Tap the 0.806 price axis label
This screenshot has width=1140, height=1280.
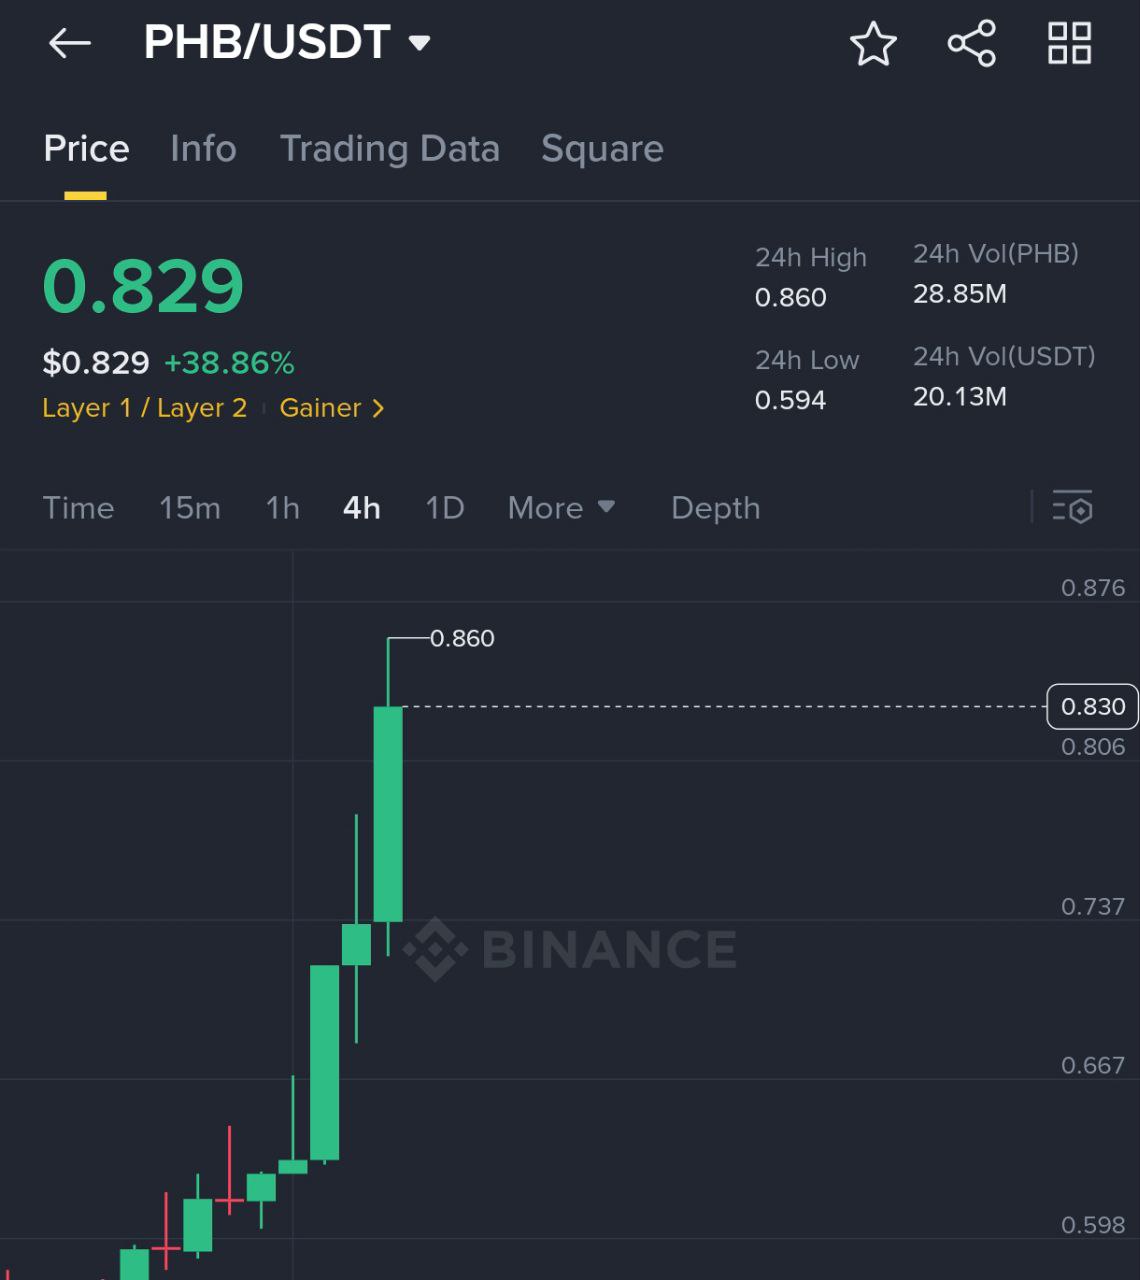(x=1093, y=747)
